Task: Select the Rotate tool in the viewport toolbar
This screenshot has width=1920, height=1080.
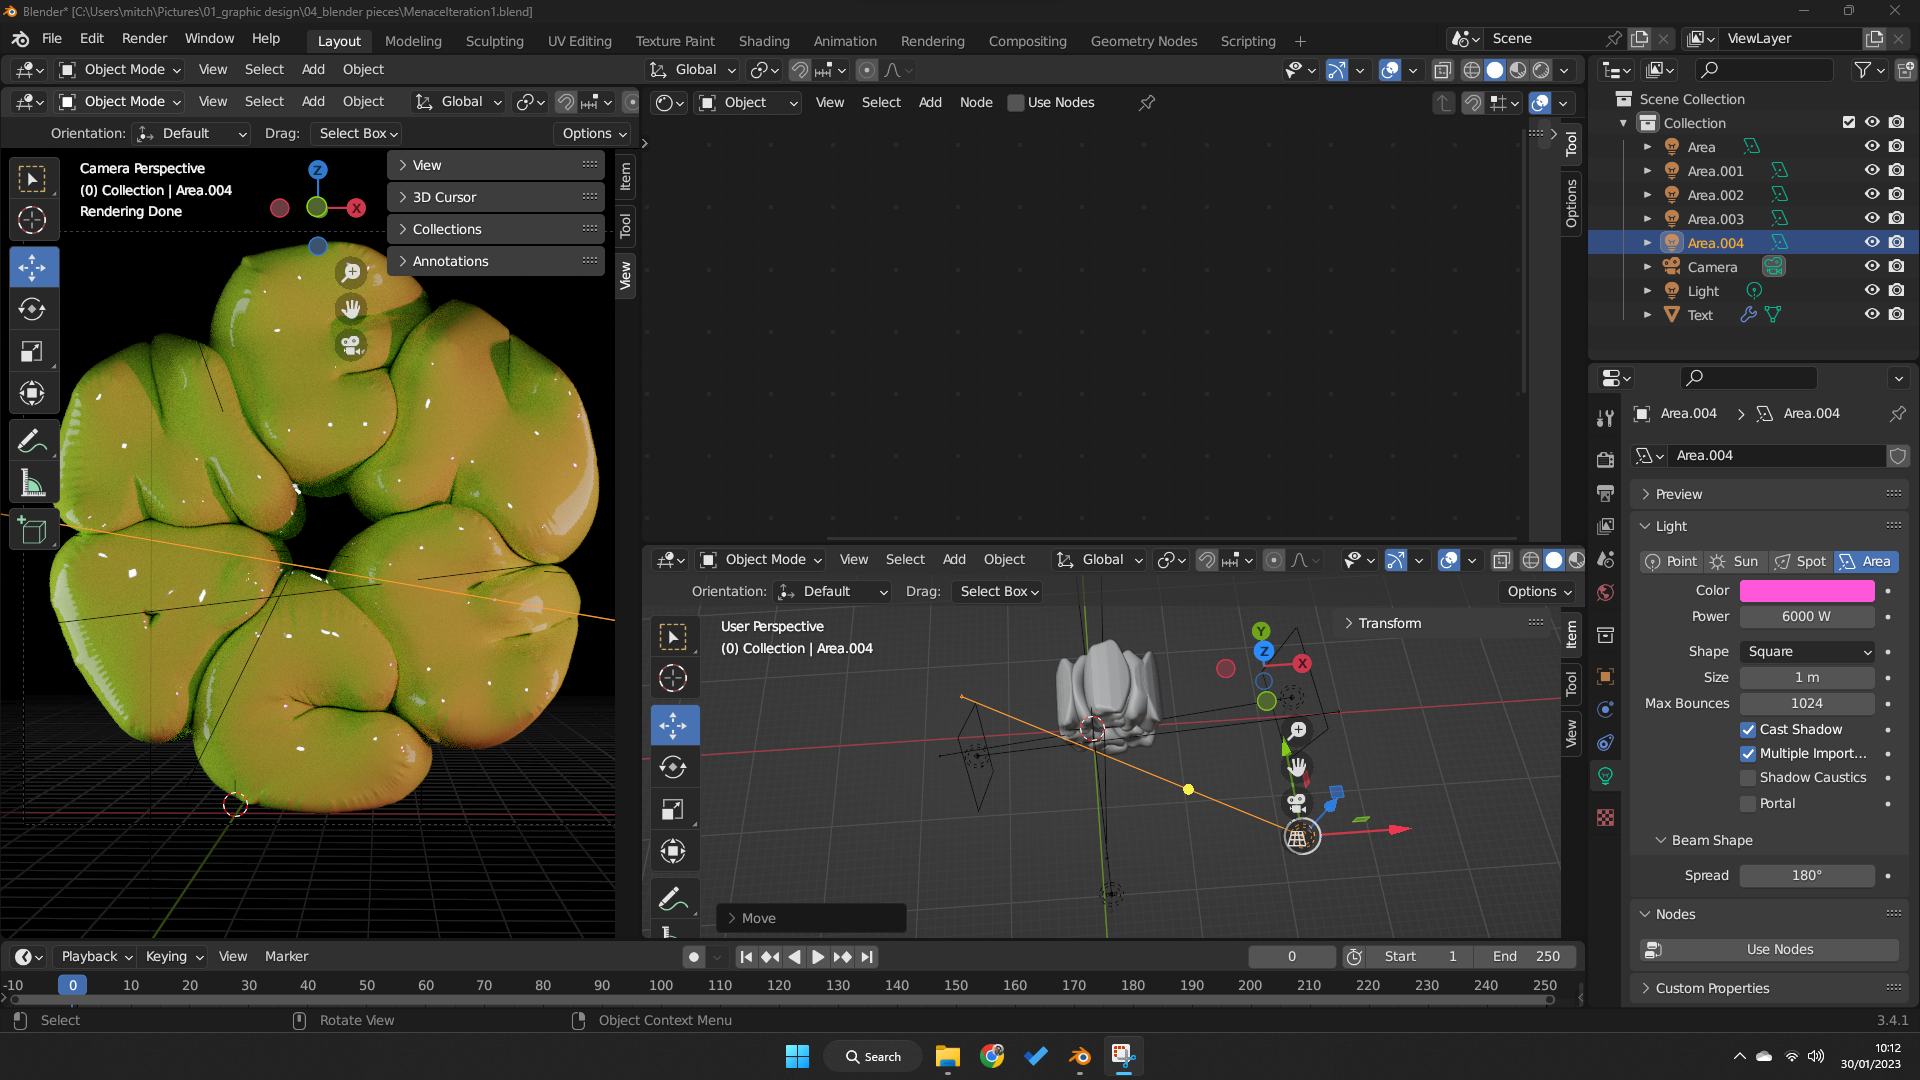Action: [x=674, y=767]
